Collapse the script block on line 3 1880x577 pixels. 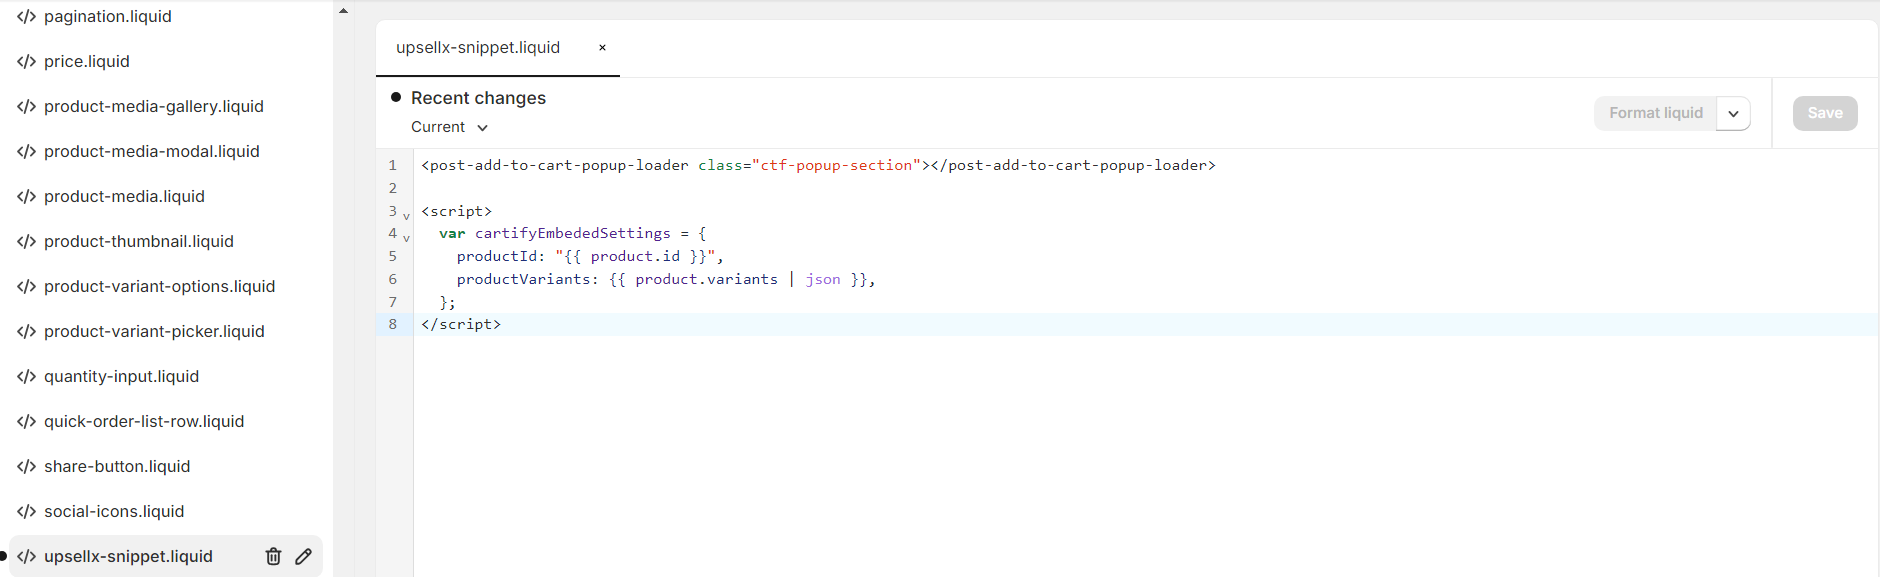(406, 215)
